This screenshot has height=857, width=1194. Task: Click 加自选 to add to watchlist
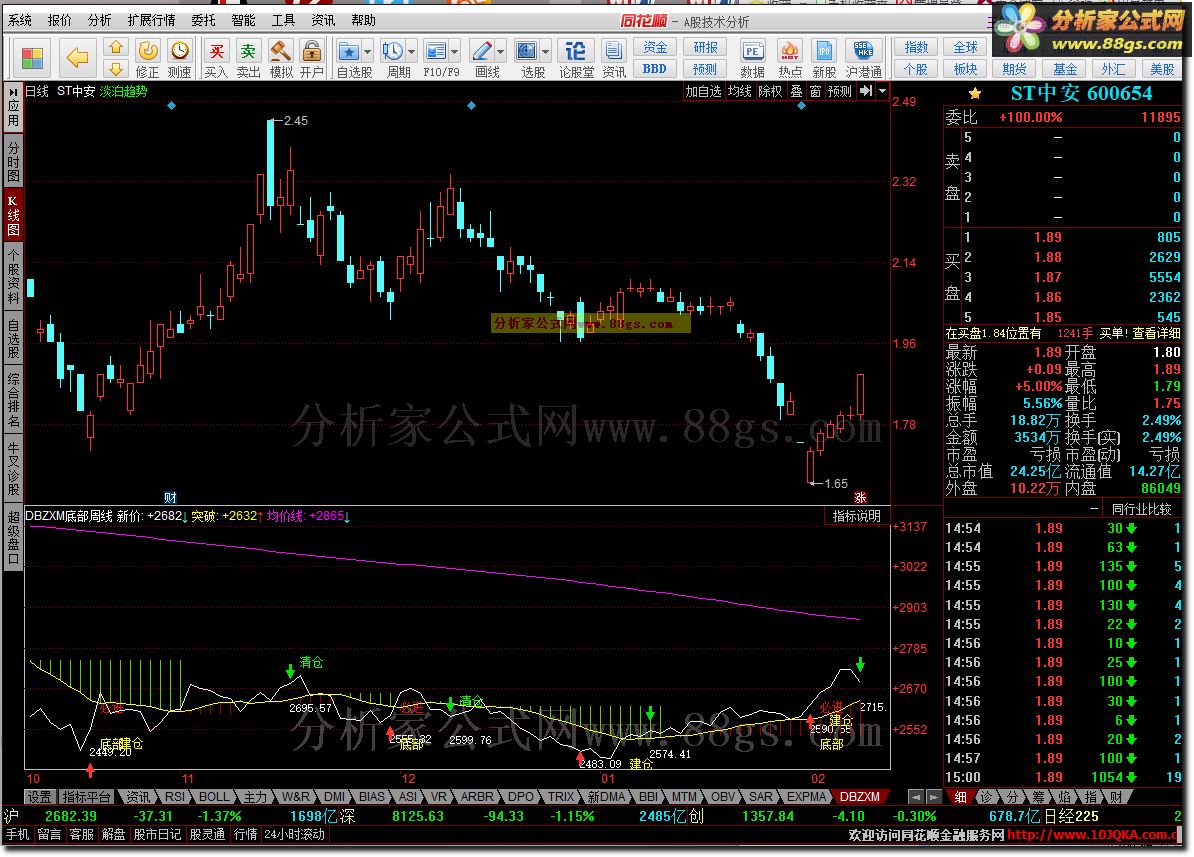(x=703, y=91)
